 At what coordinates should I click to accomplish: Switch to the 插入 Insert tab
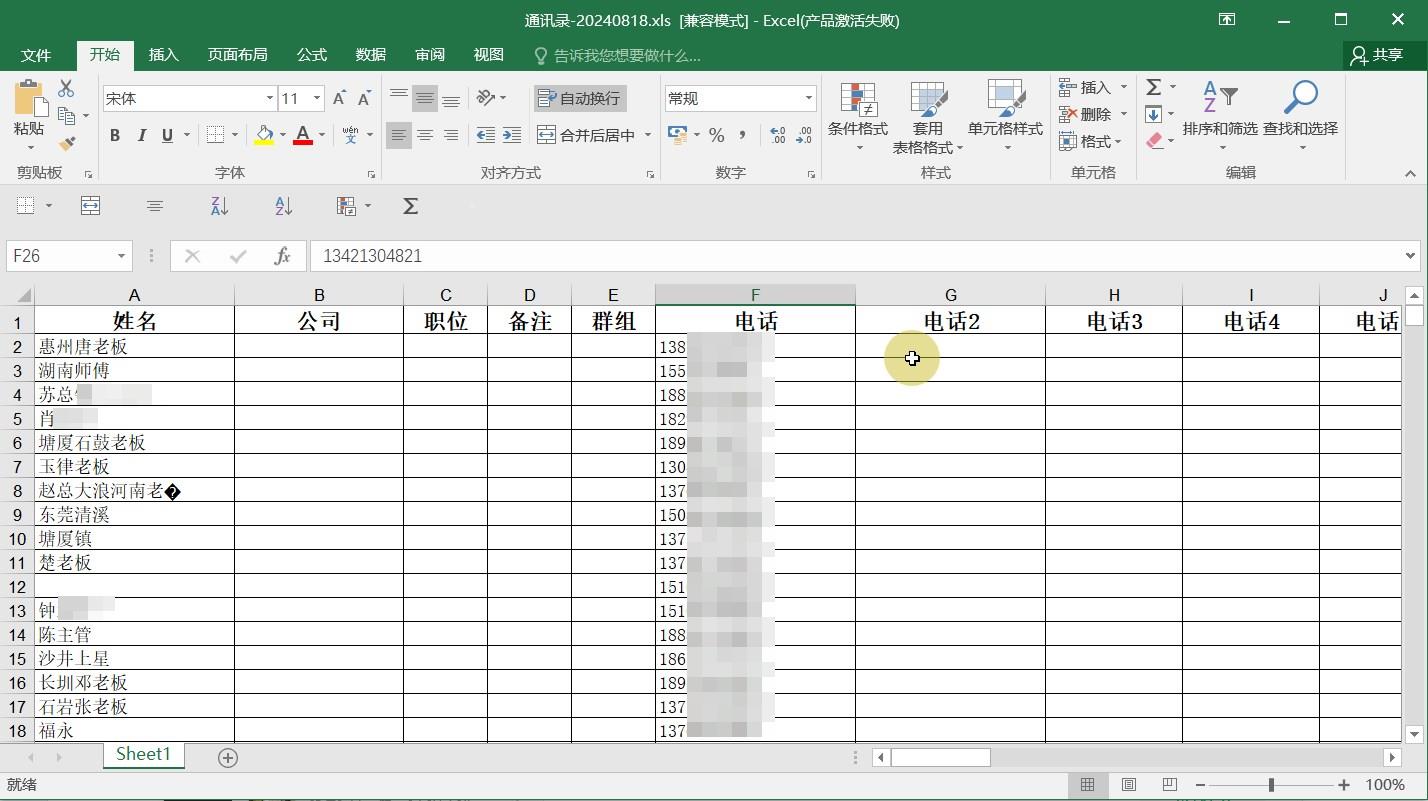coord(163,55)
